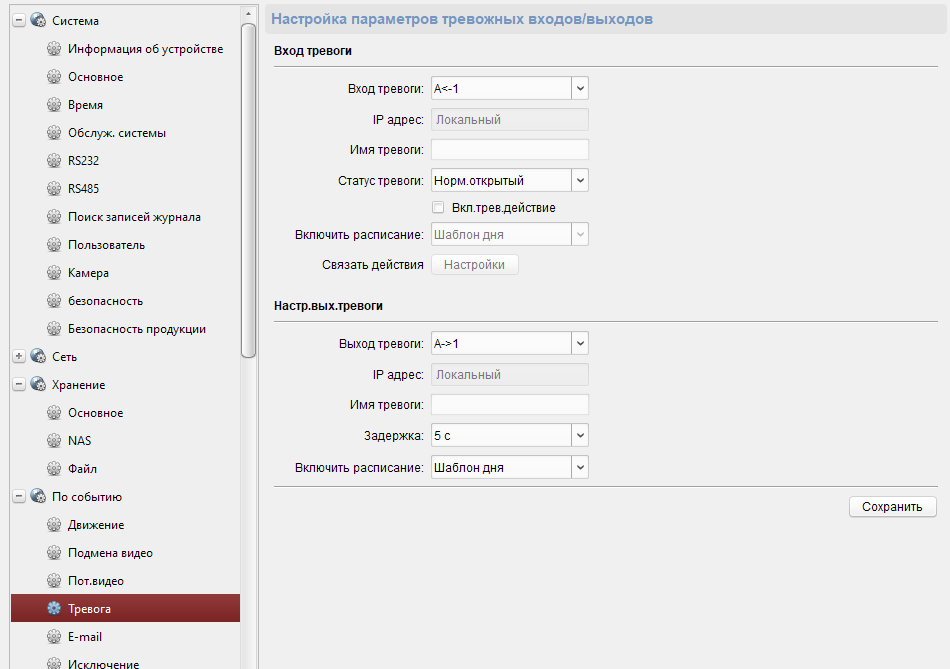The width and height of the screenshot is (950, 669).
Task: Click the globe icon next to Сеть
Action: coord(38,357)
